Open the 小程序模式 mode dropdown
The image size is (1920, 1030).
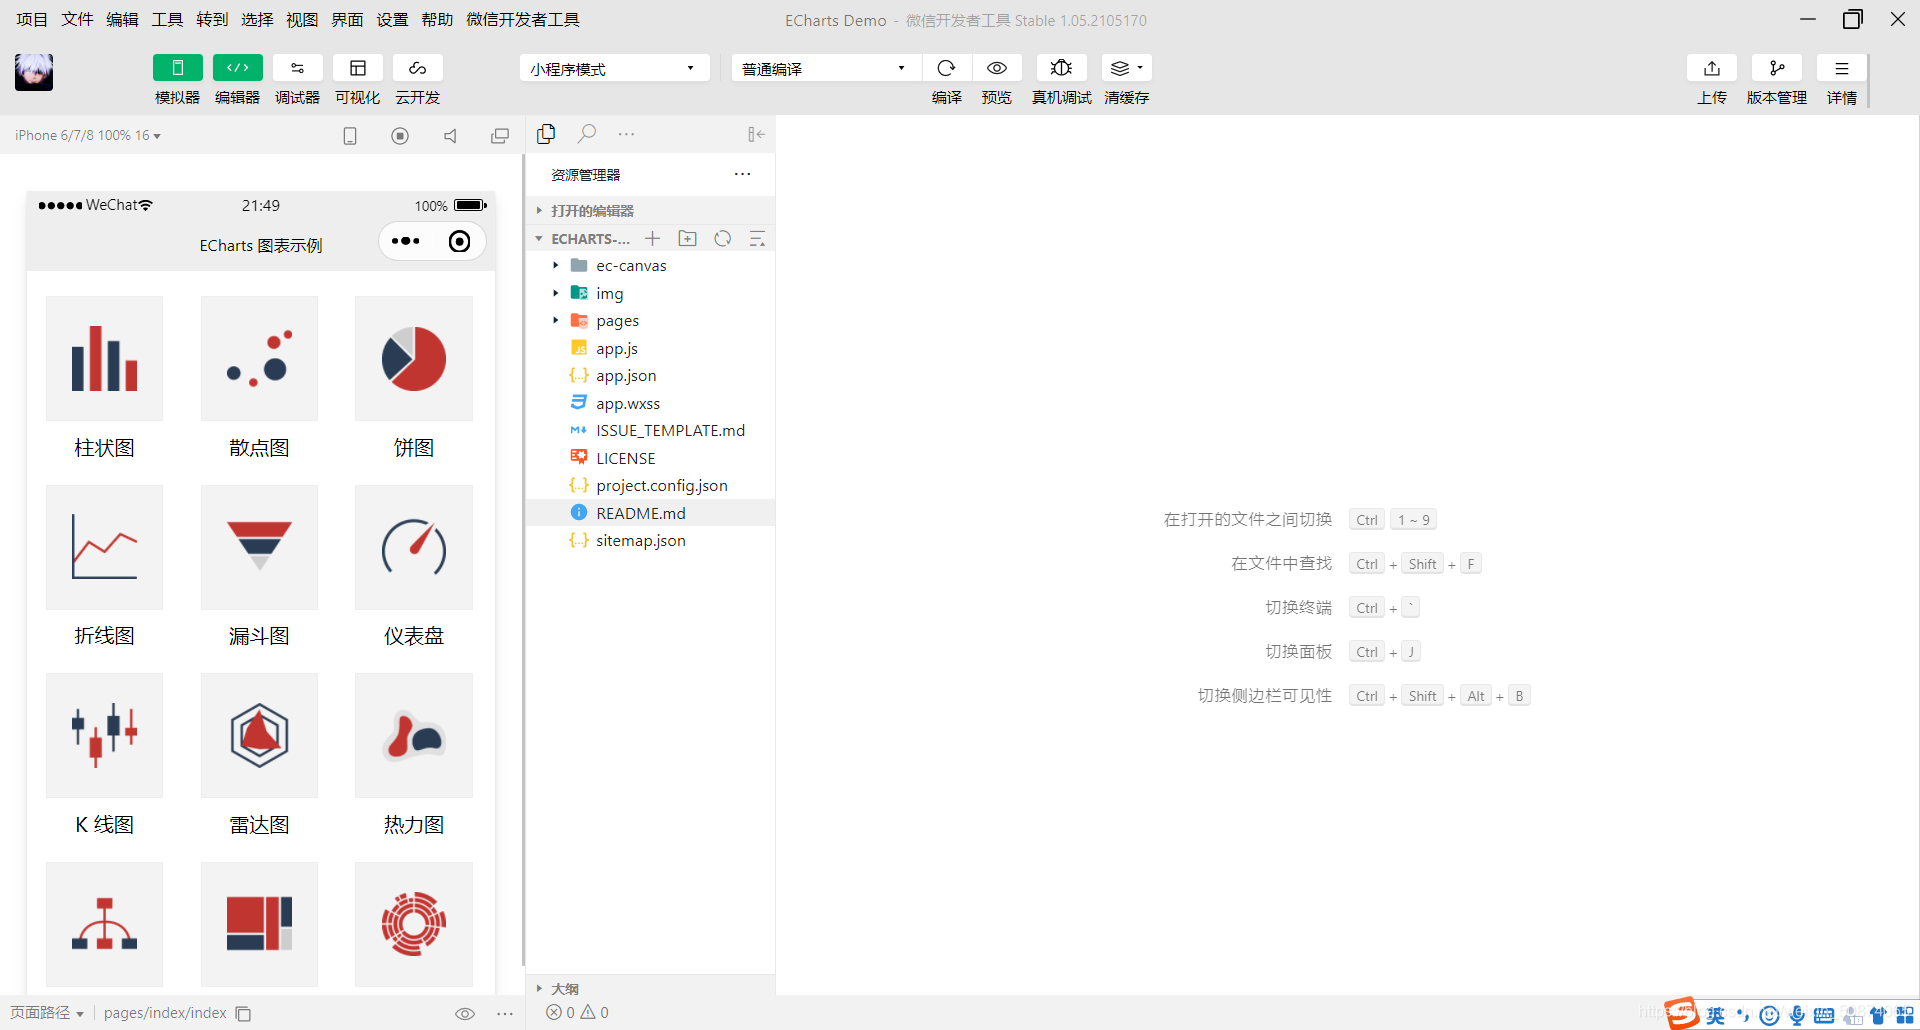tap(614, 68)
